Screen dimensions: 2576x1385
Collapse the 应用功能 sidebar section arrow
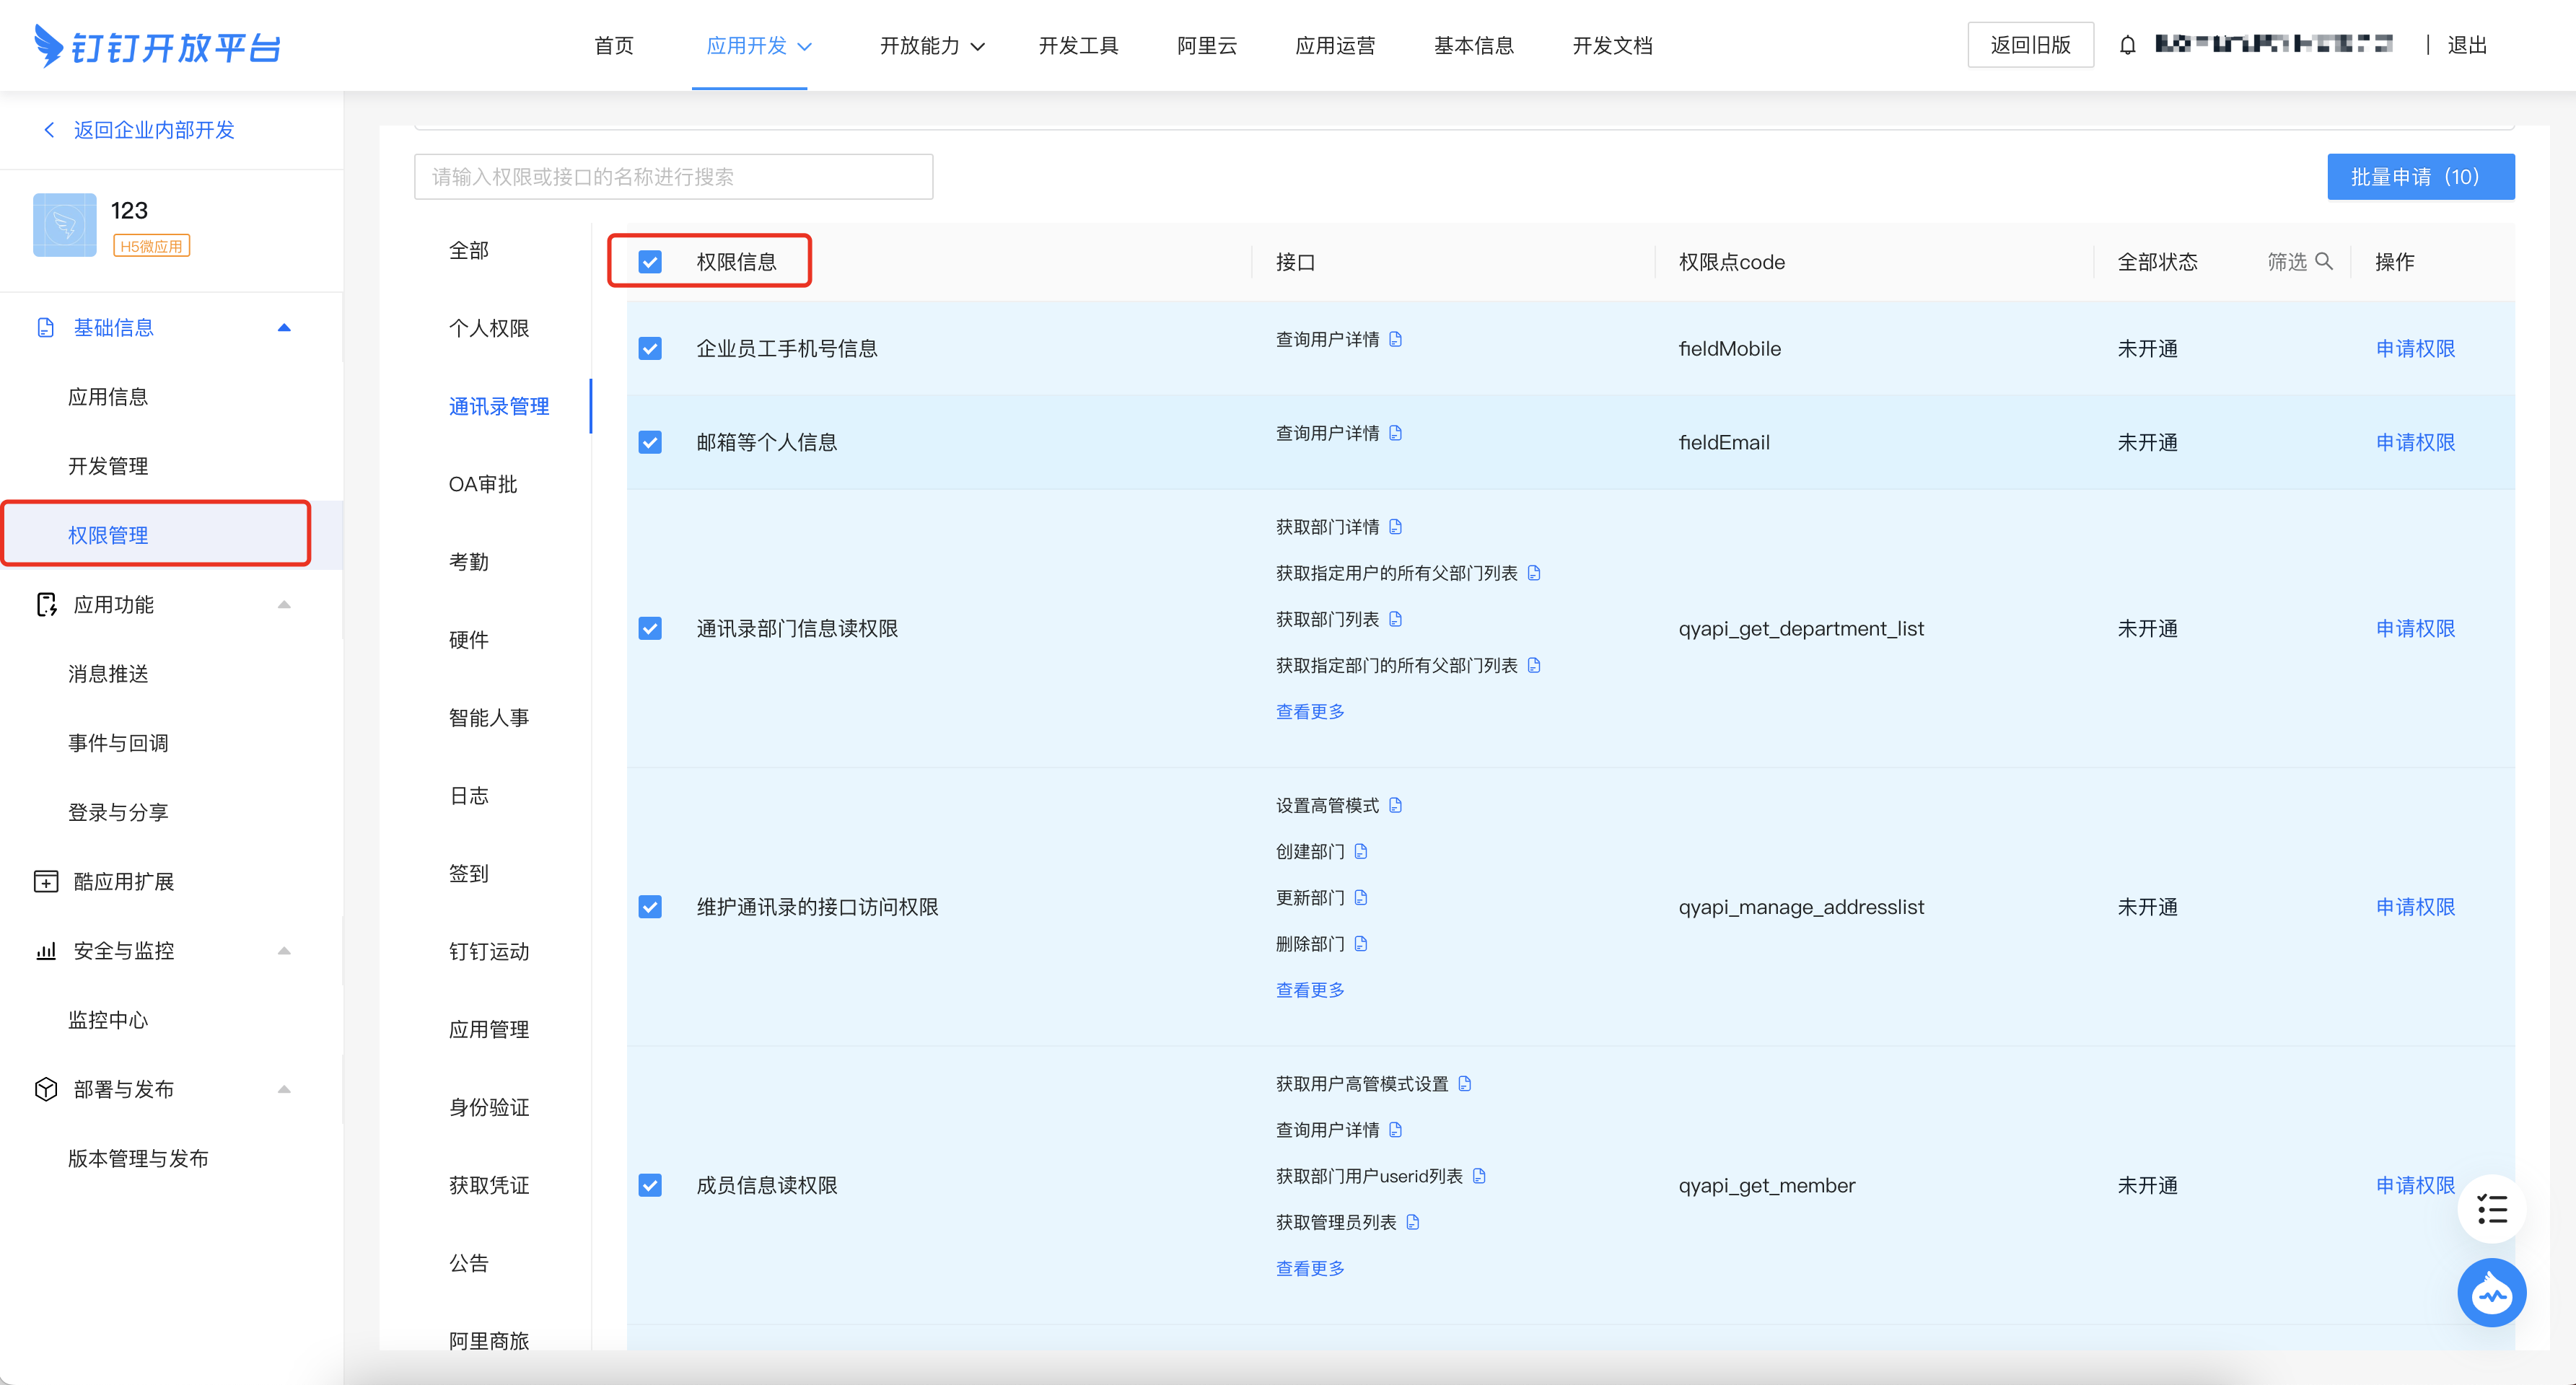[284, 605]
